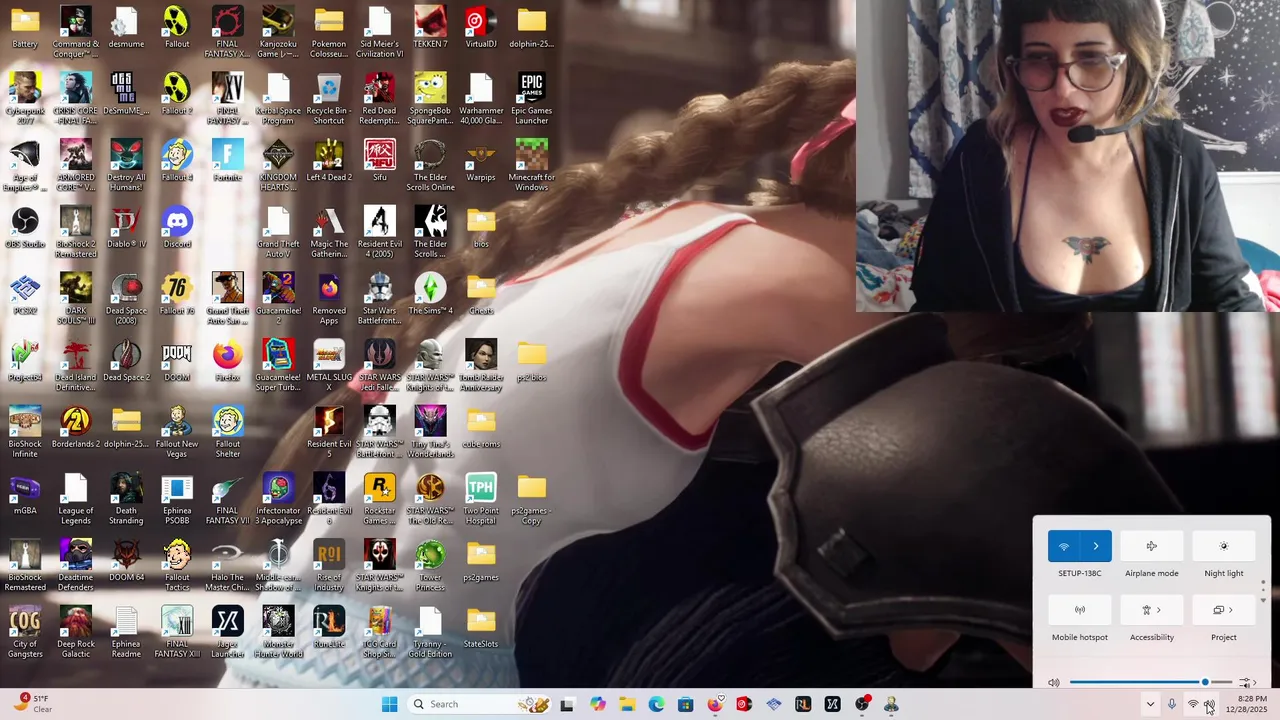The height and width of the screenshot is (720, 1280).
Task: Select League of Legends shortcut
Action: click(x=76, y=499)
